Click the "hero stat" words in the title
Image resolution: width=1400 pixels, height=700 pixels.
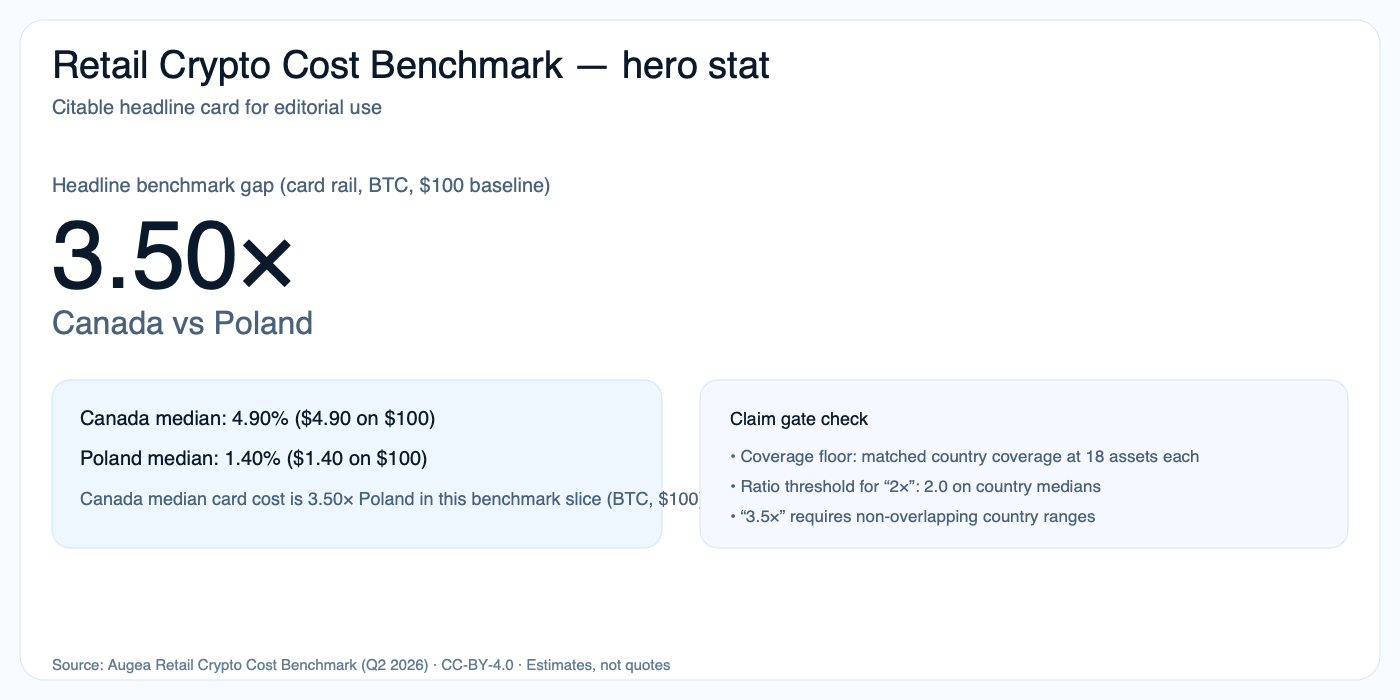coord(696,66)
